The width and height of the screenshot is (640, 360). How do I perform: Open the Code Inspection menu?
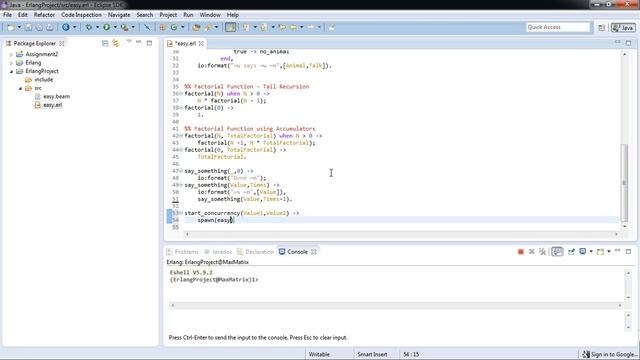pos(81,15)
